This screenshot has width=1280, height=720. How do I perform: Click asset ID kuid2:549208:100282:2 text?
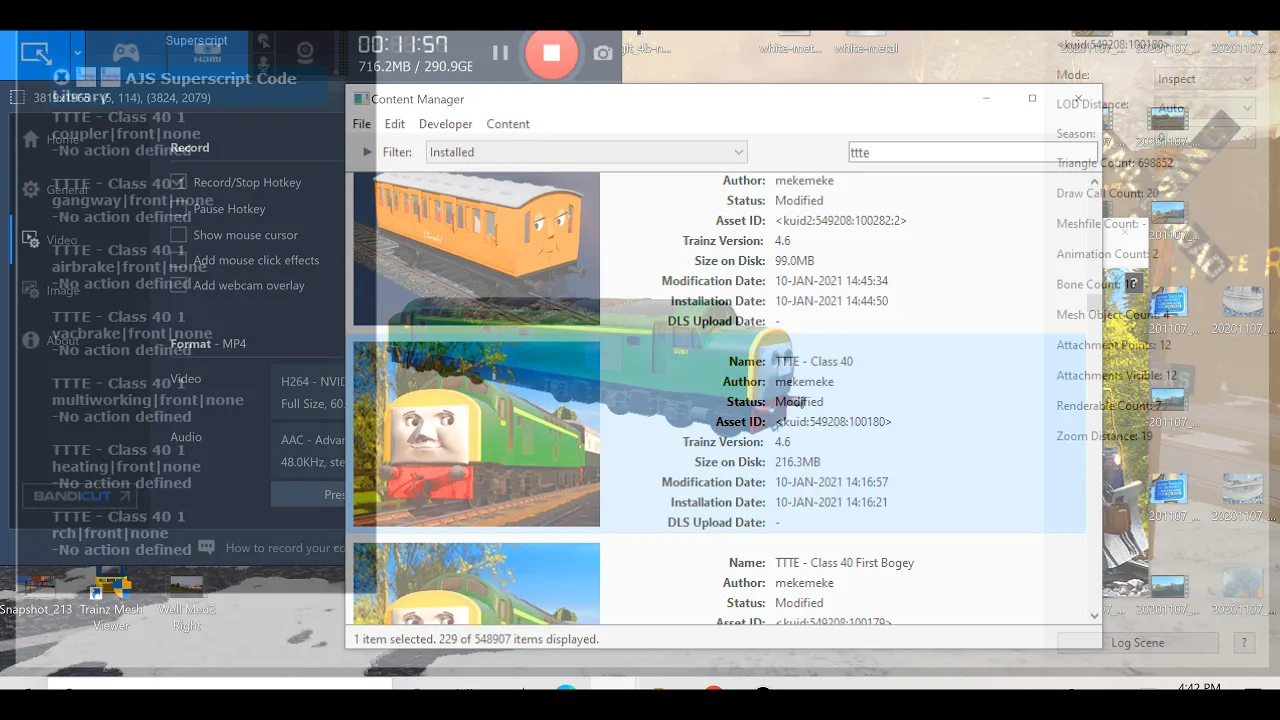(841, 221)
